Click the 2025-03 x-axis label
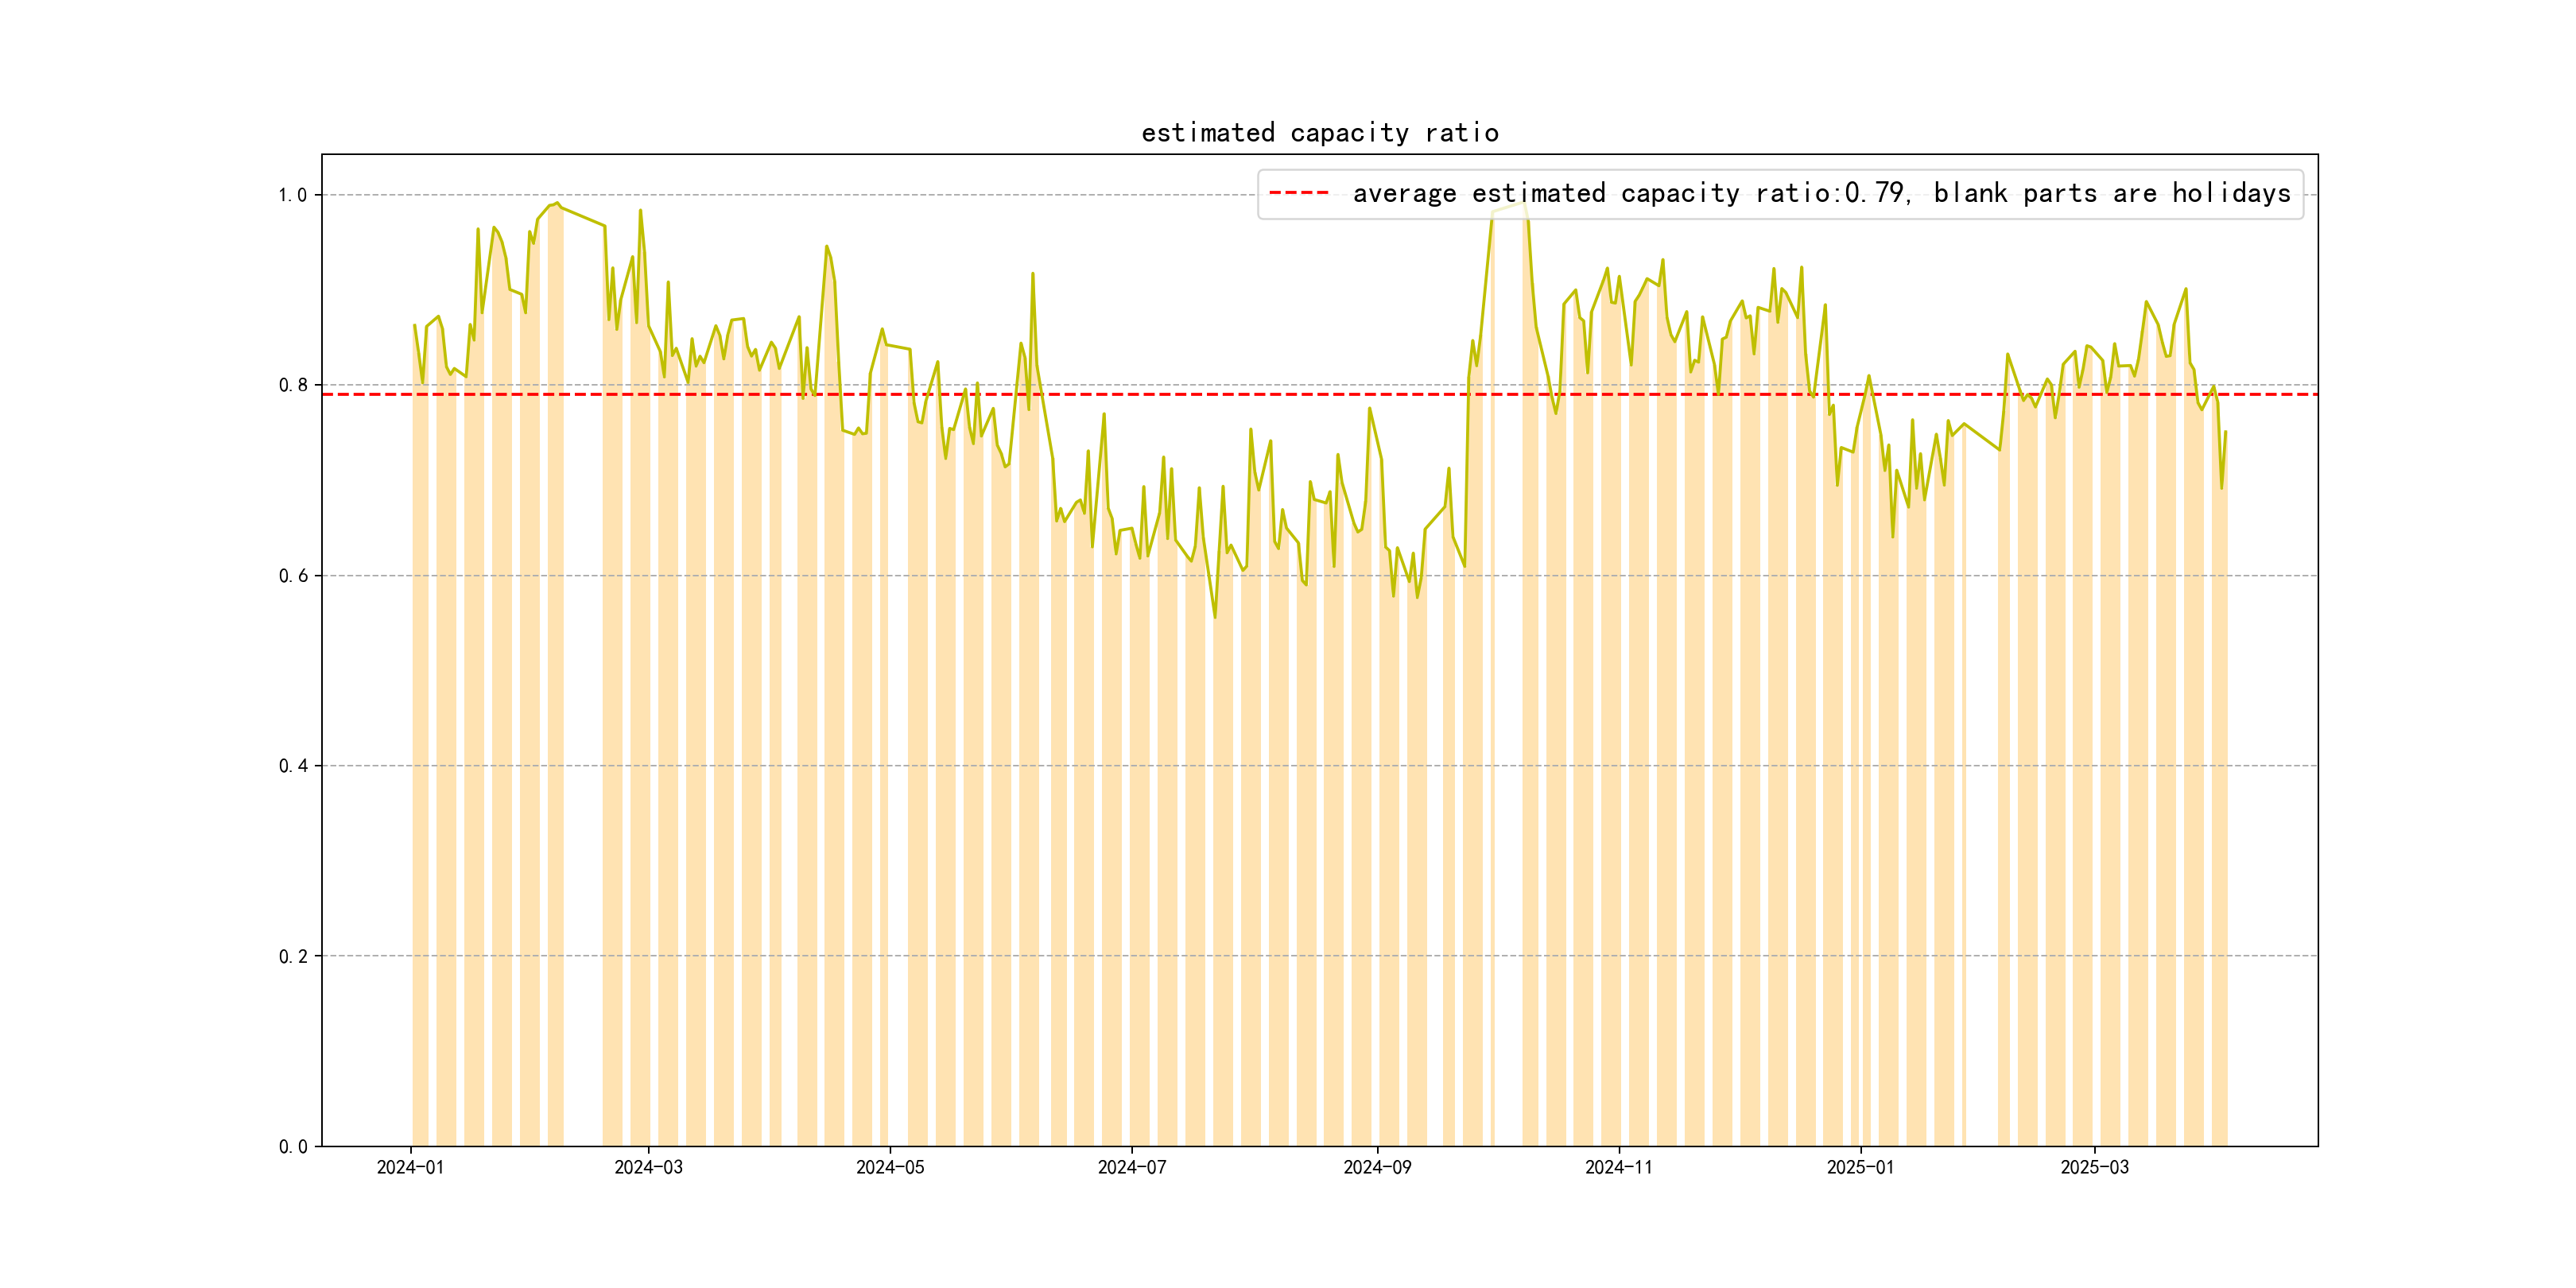The image size is (2576, 1288). click(2094, 1167)
